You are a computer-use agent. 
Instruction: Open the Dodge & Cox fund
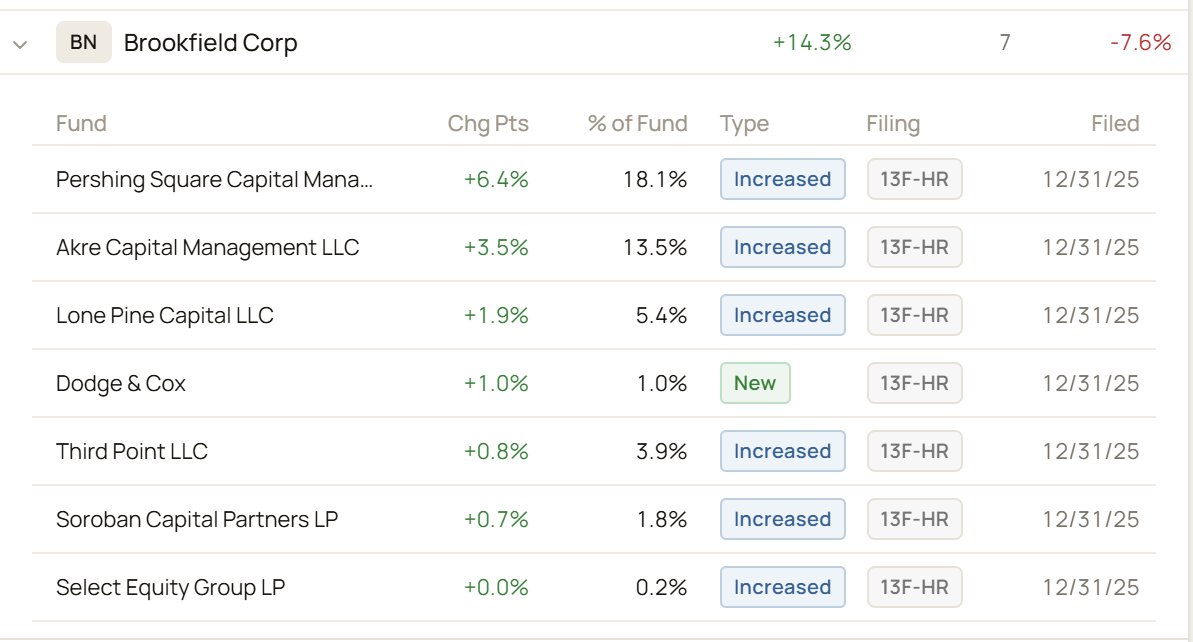pos(121,383)
